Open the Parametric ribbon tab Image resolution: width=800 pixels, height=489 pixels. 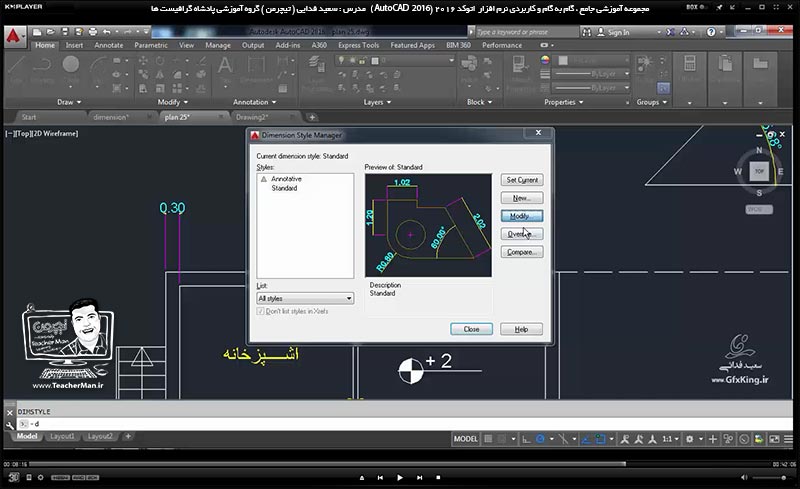[151, 45]
